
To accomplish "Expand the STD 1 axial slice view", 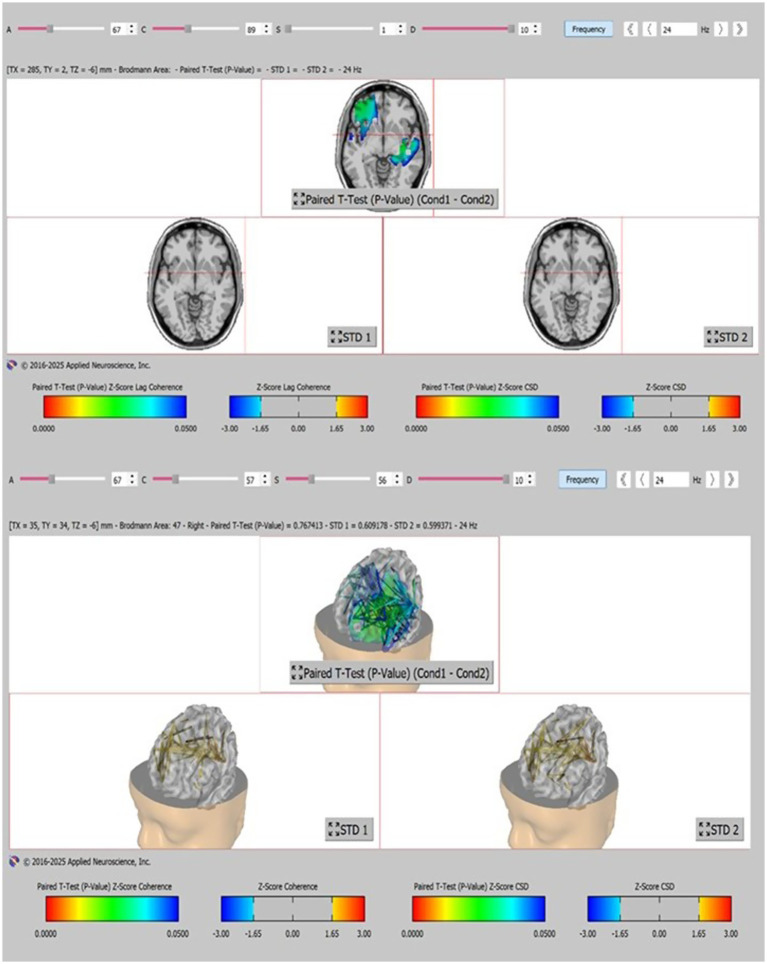I will coord(352,337).
